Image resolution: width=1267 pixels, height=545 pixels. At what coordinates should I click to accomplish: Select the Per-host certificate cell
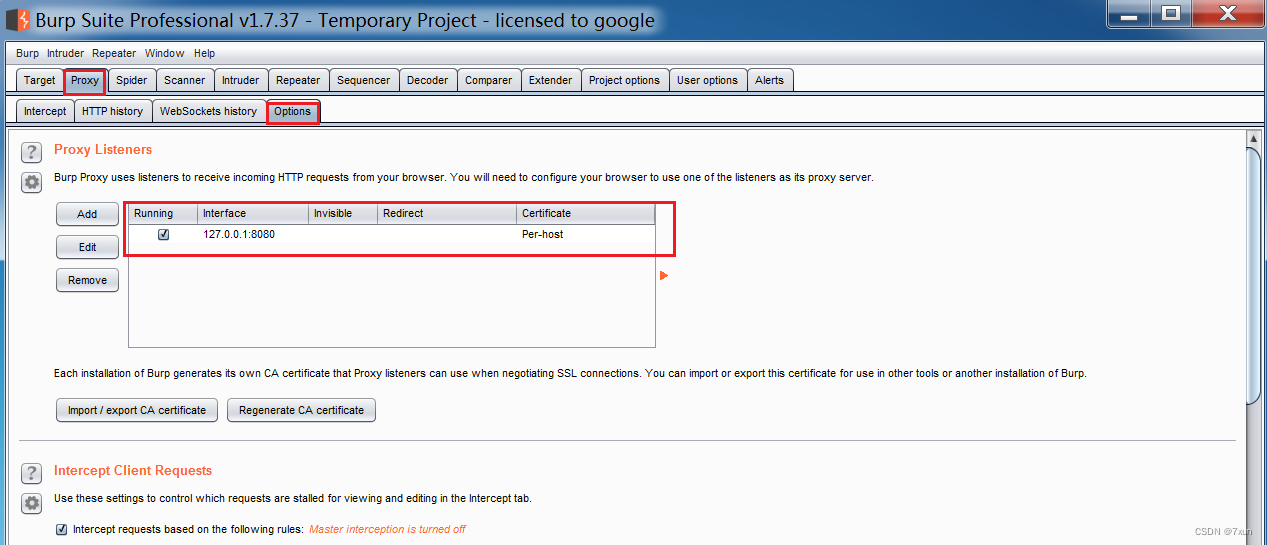586,234
